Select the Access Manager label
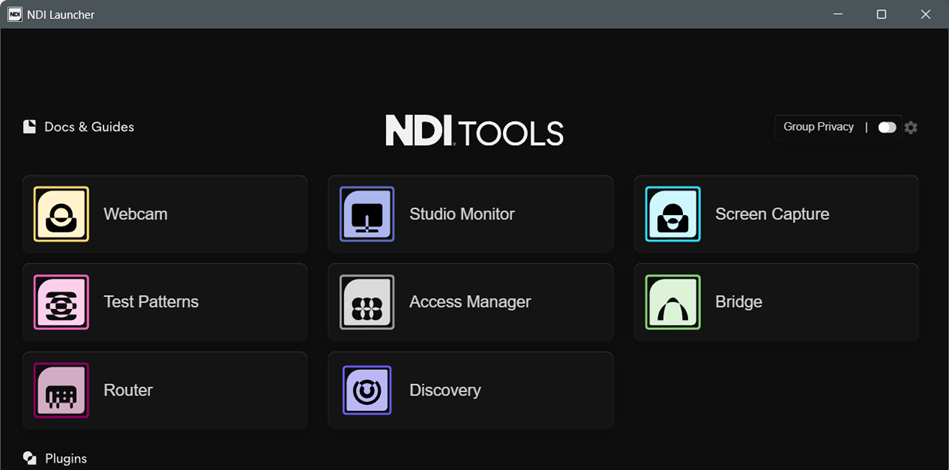This screenshot has width=949, height=470. 470,302
